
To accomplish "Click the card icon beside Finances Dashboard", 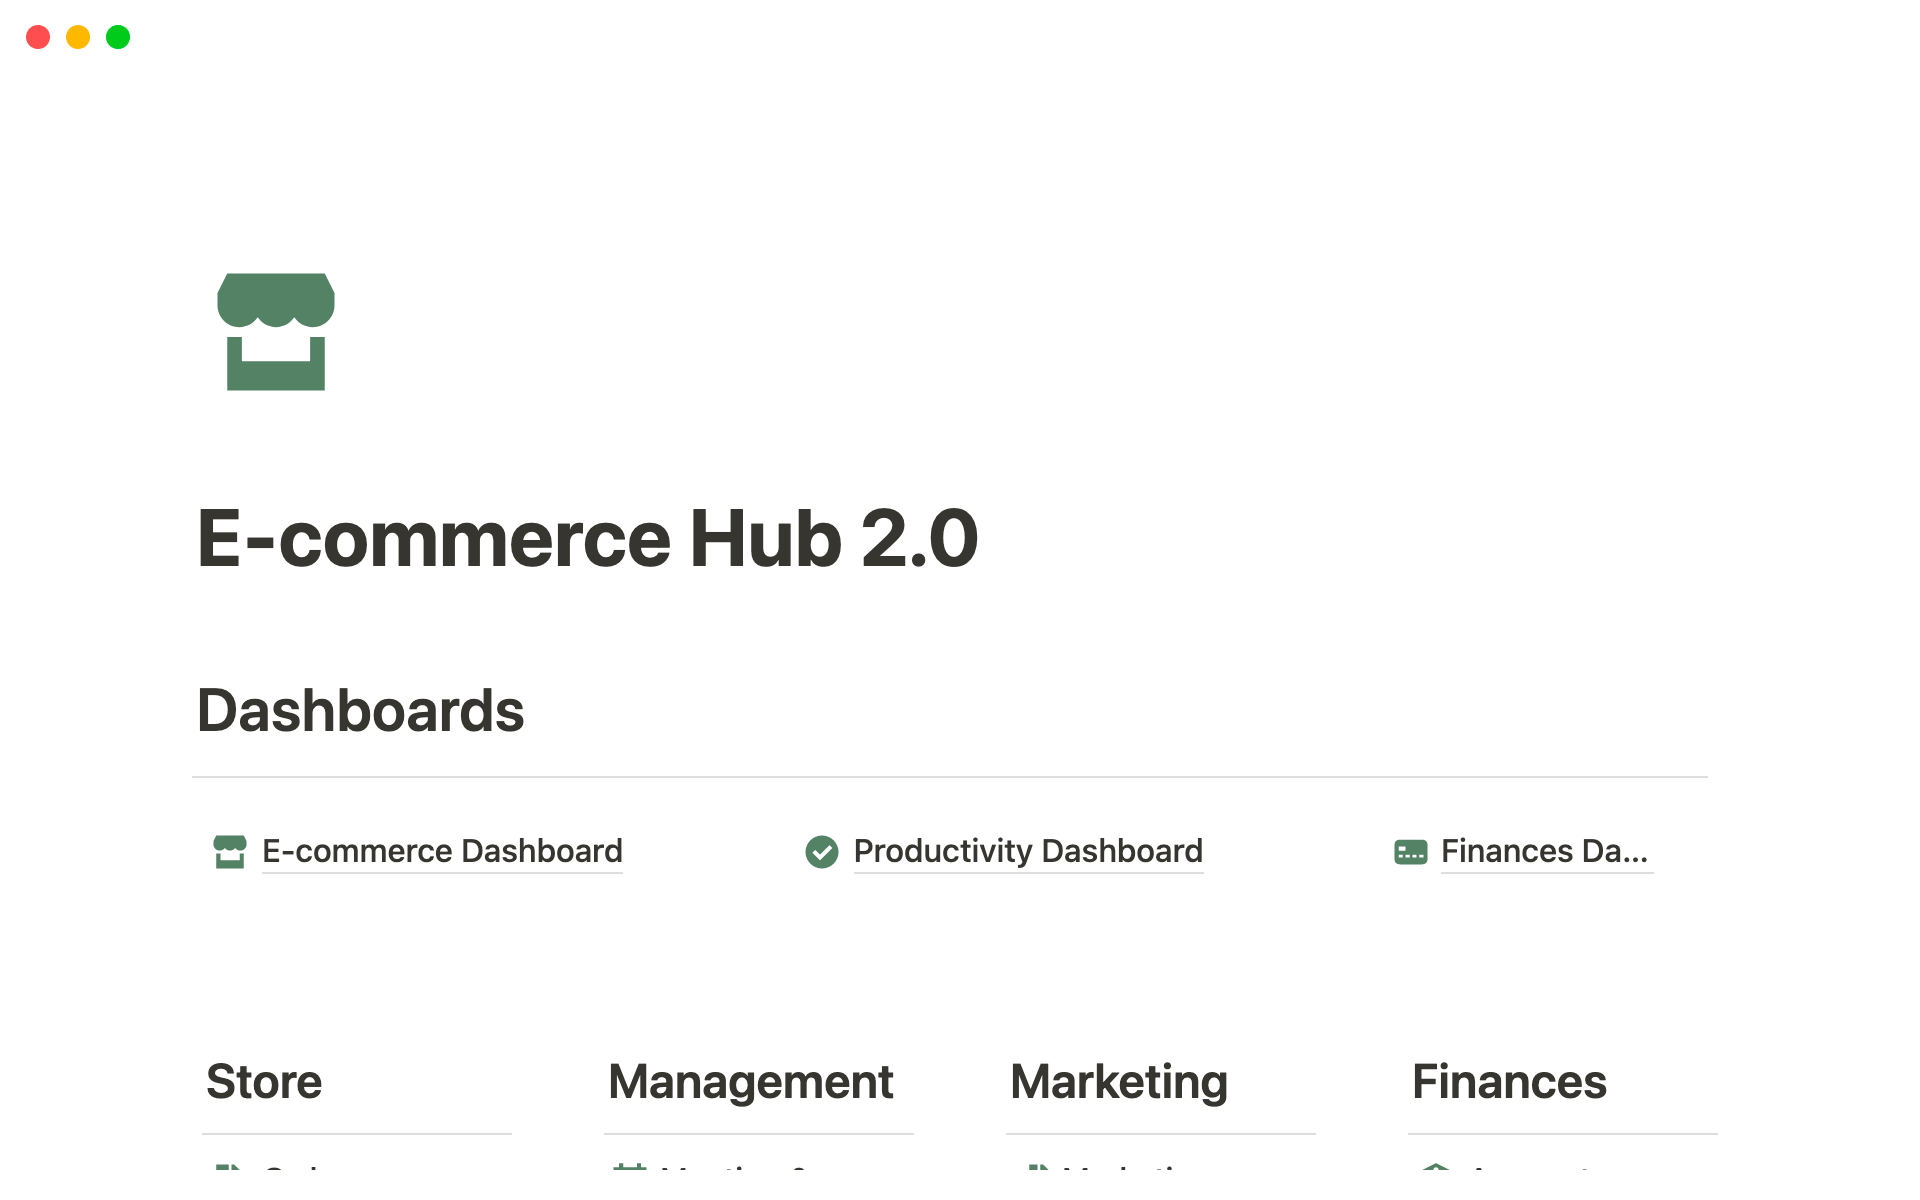I will pyautogui.click(x=1410, y=852).
